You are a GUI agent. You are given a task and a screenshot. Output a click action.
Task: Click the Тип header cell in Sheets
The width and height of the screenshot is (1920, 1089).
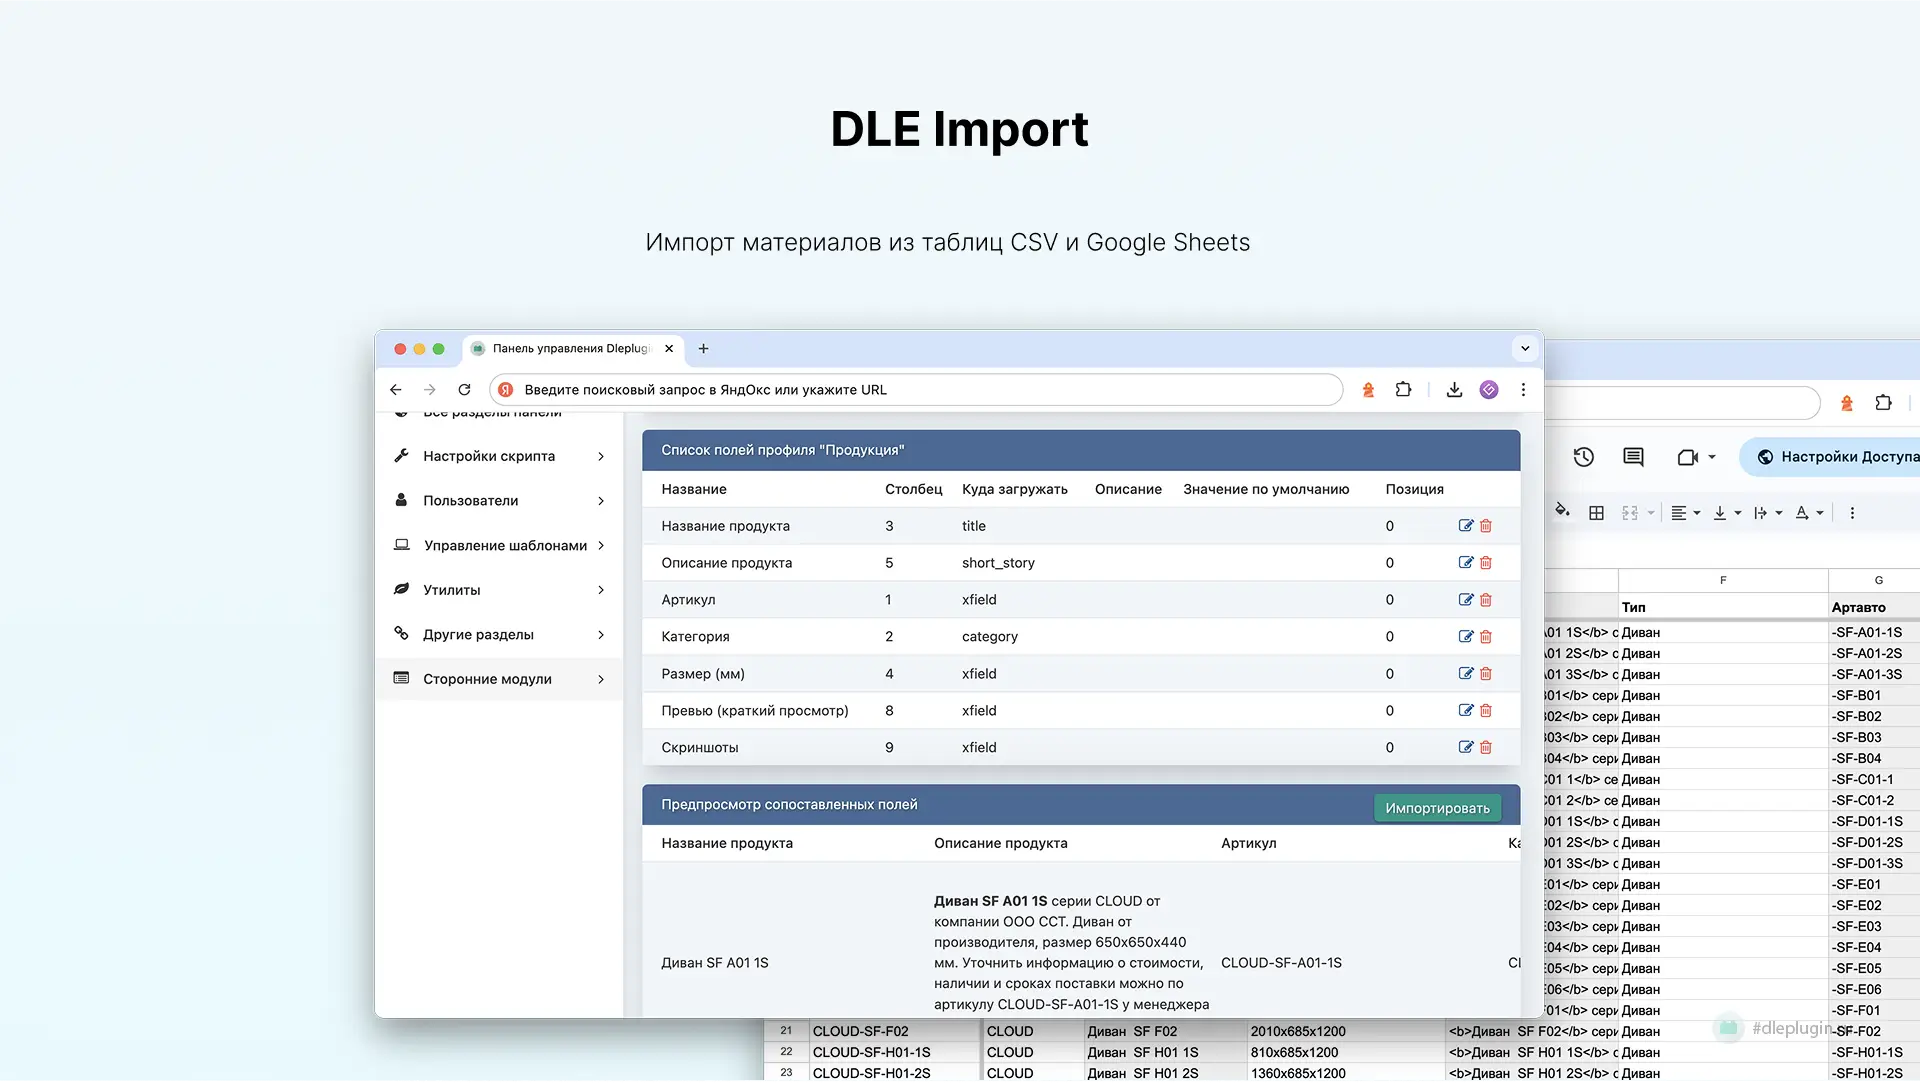click(x=1723, y=607)
